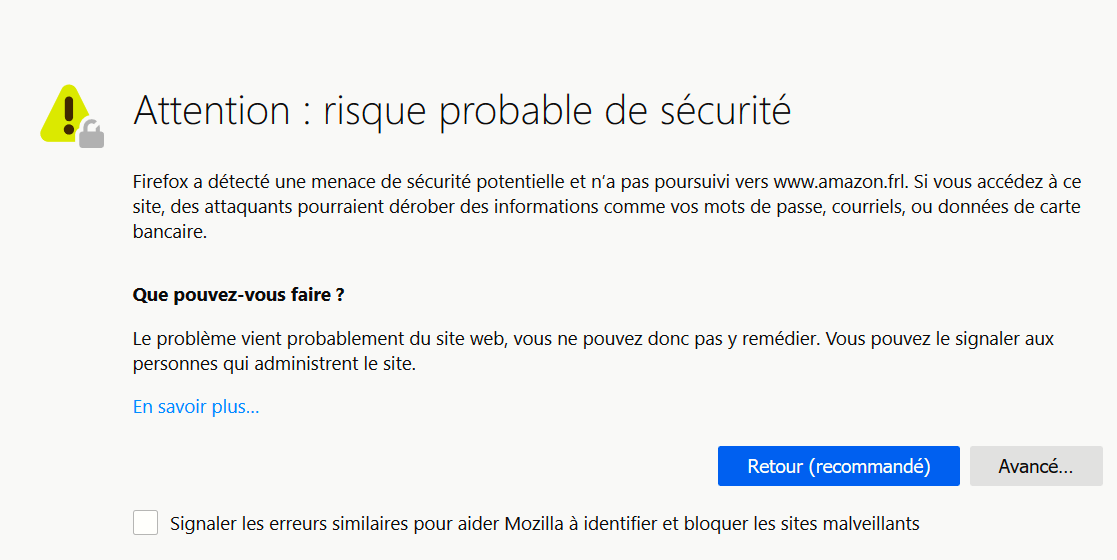1117x560 pixels.
Task: Click the www.amazon.frl address in the warning
Action: tap(839, 181)
